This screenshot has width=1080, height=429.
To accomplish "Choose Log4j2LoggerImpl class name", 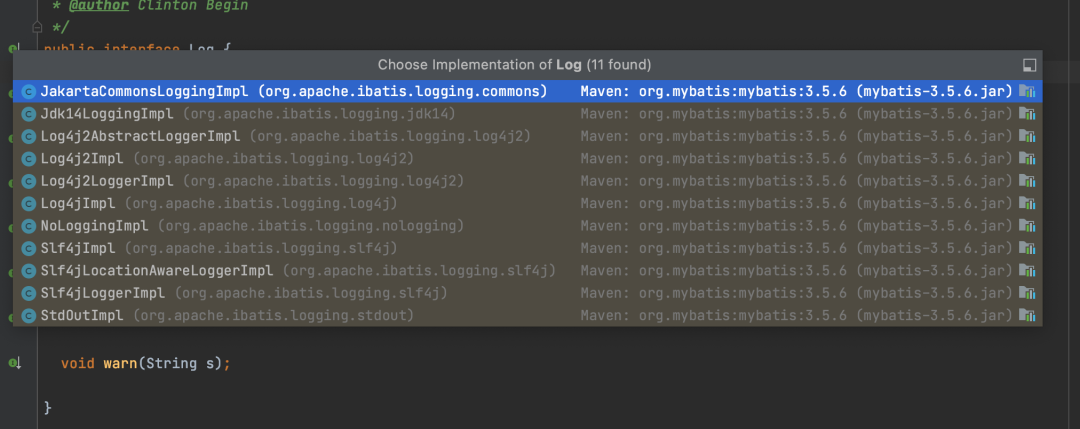I will pos(107,181).
